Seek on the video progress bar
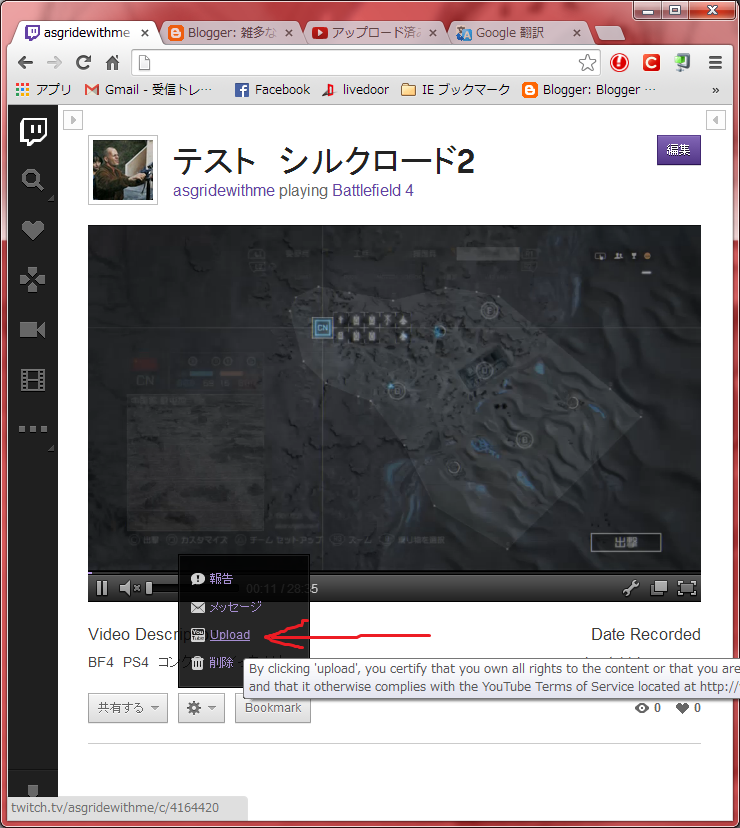 [394, 572]
